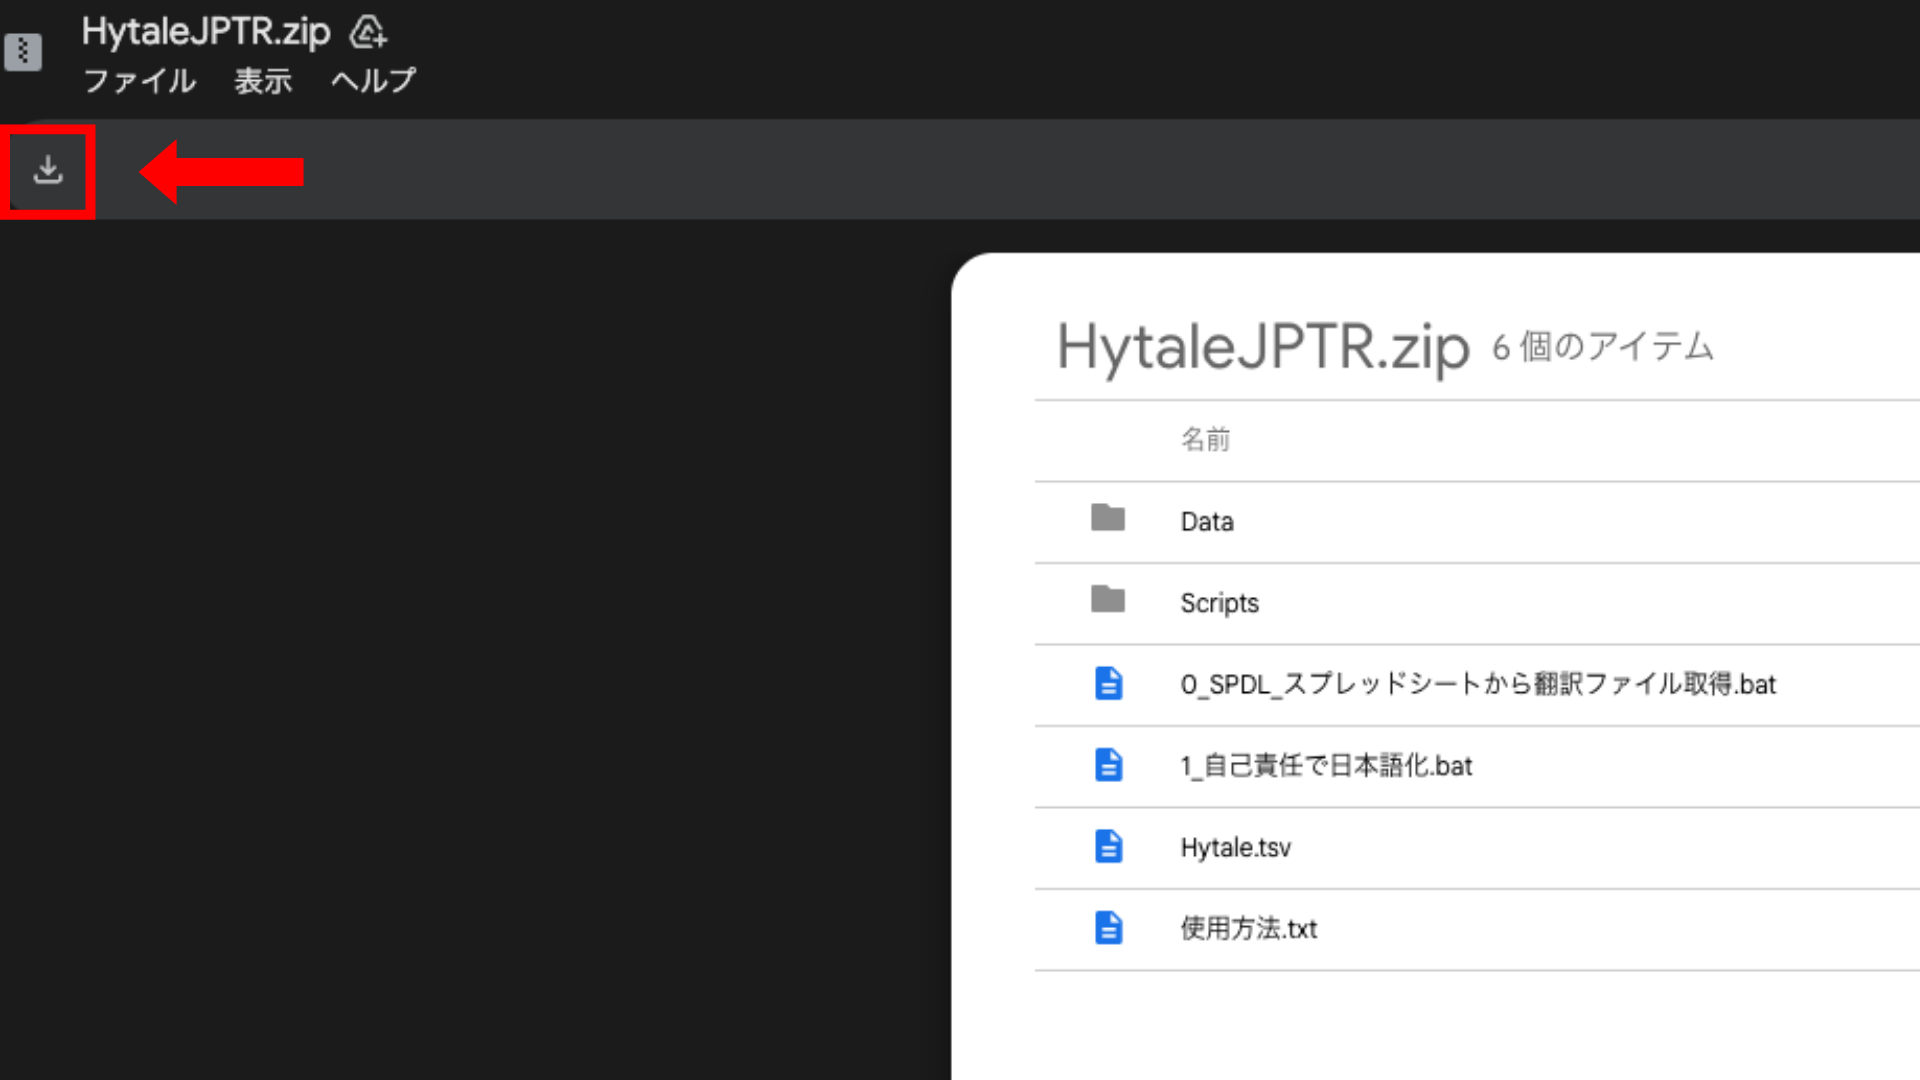This screenshot has height=1080, width=1920.
Task: Click the Data folder icon
Action: (x=1107, y=518)
